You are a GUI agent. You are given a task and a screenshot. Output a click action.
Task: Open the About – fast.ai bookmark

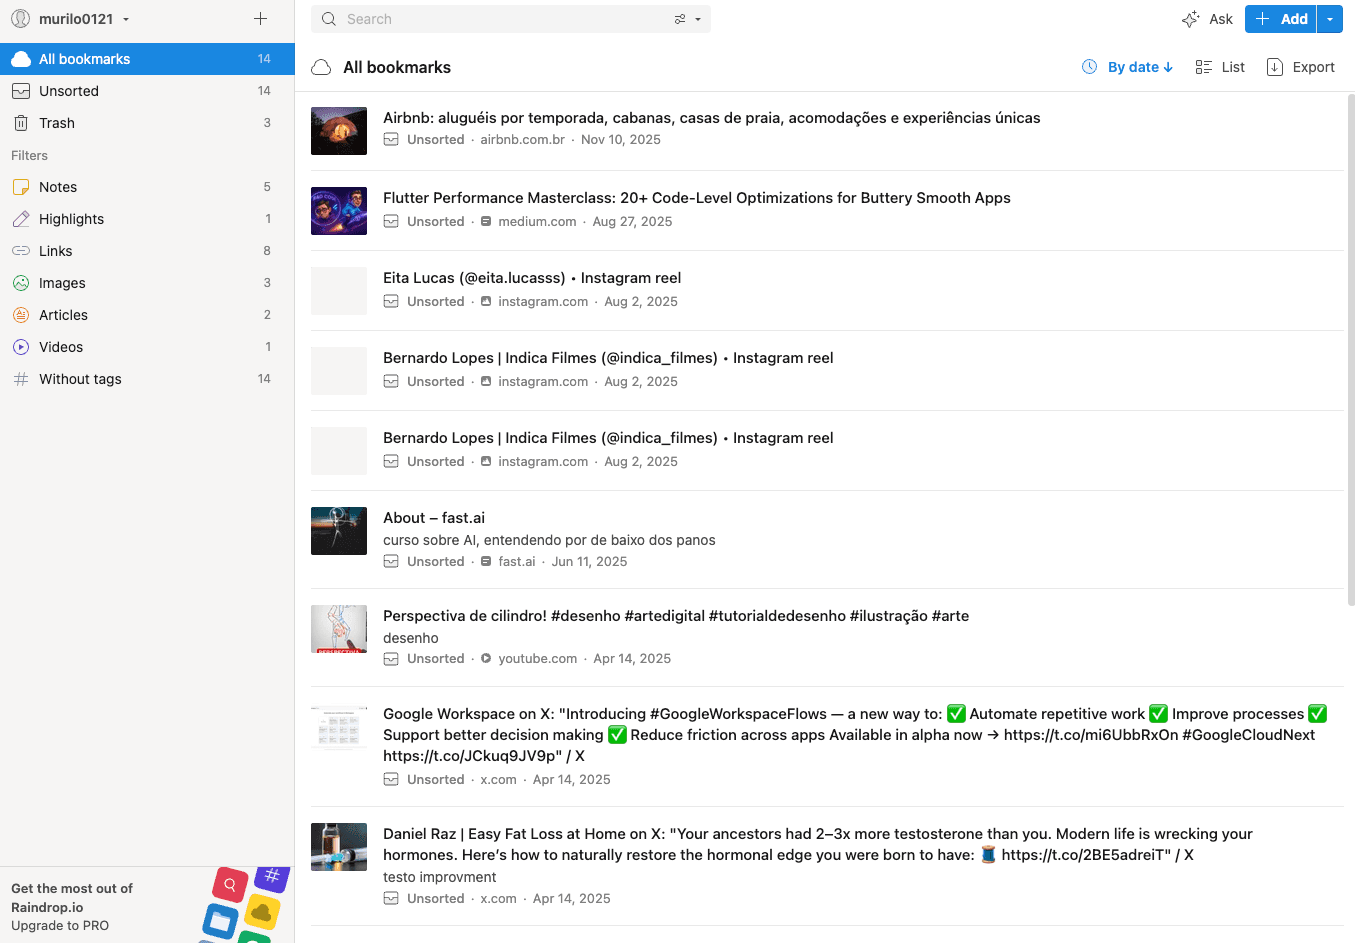coord(434,518)
